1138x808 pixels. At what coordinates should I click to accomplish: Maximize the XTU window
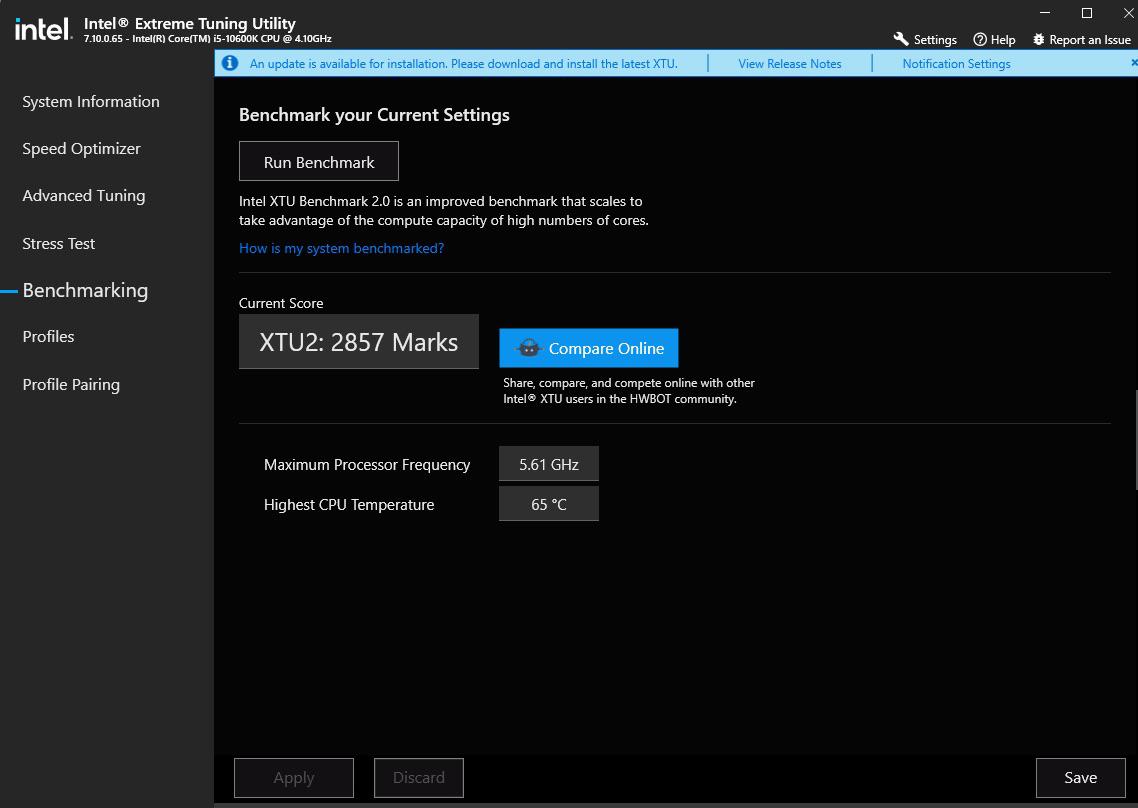1086,12
